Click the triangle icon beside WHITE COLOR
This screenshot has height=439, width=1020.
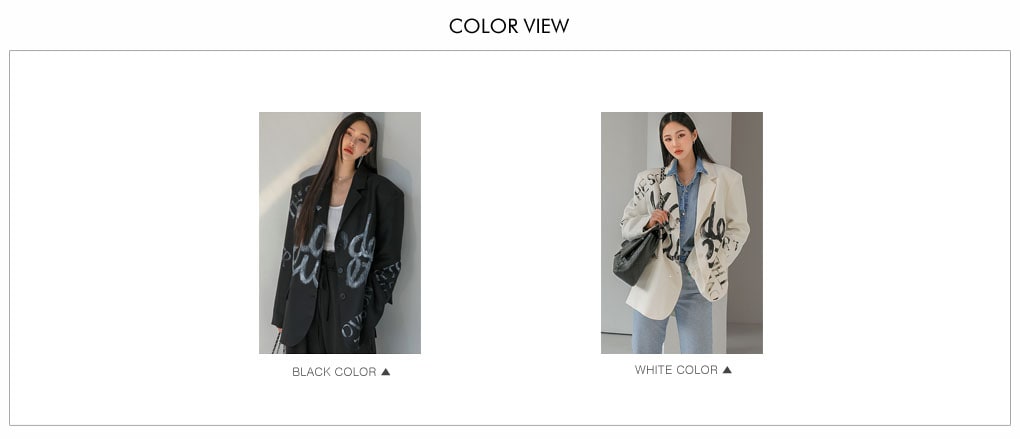pyautogui.click(x=727, y=370)
